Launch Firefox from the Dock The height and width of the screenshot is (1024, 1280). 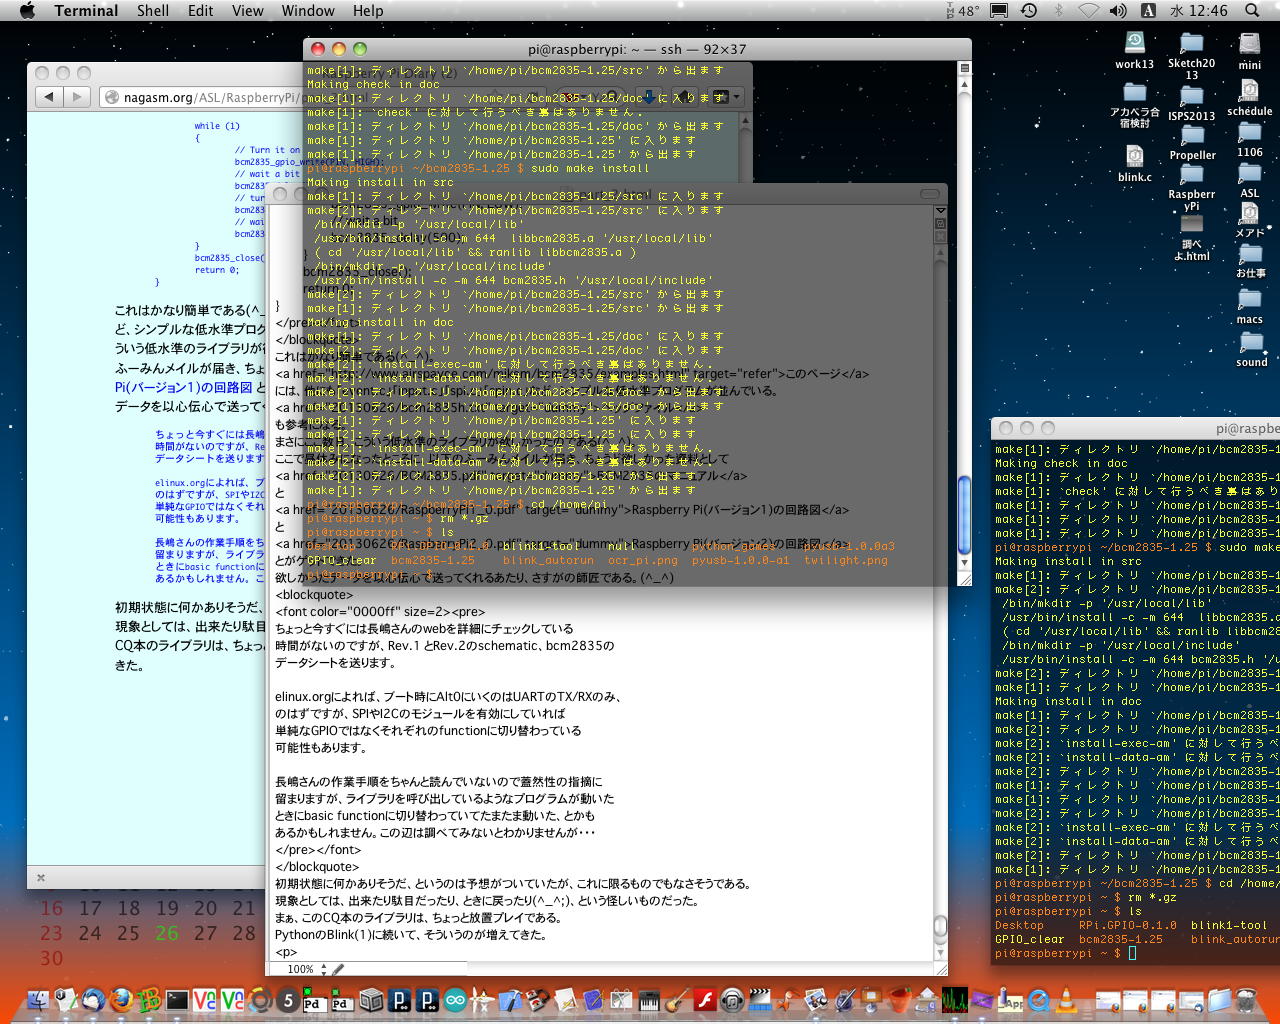(x=121, y=999)
